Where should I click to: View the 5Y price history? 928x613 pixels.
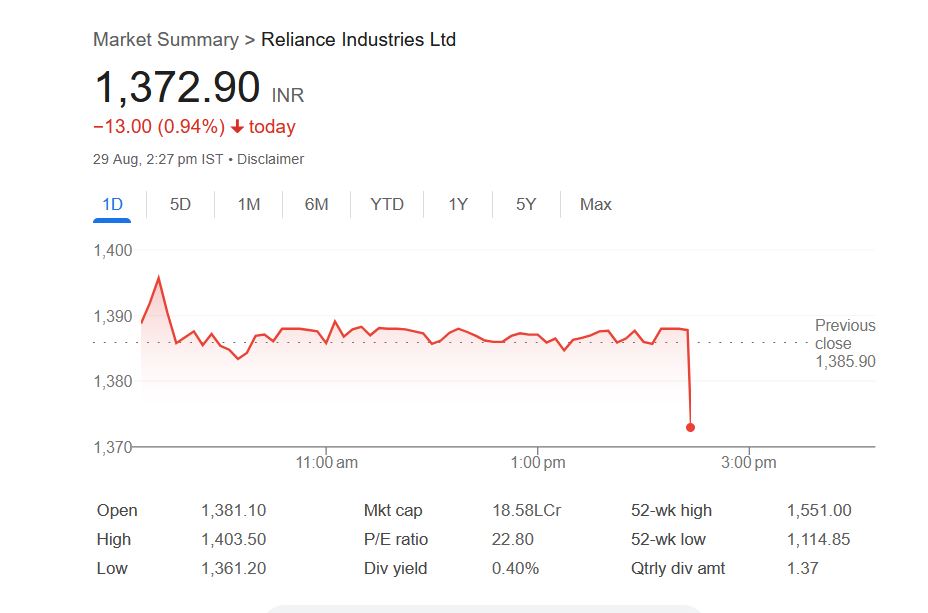(x=526, y=204)
